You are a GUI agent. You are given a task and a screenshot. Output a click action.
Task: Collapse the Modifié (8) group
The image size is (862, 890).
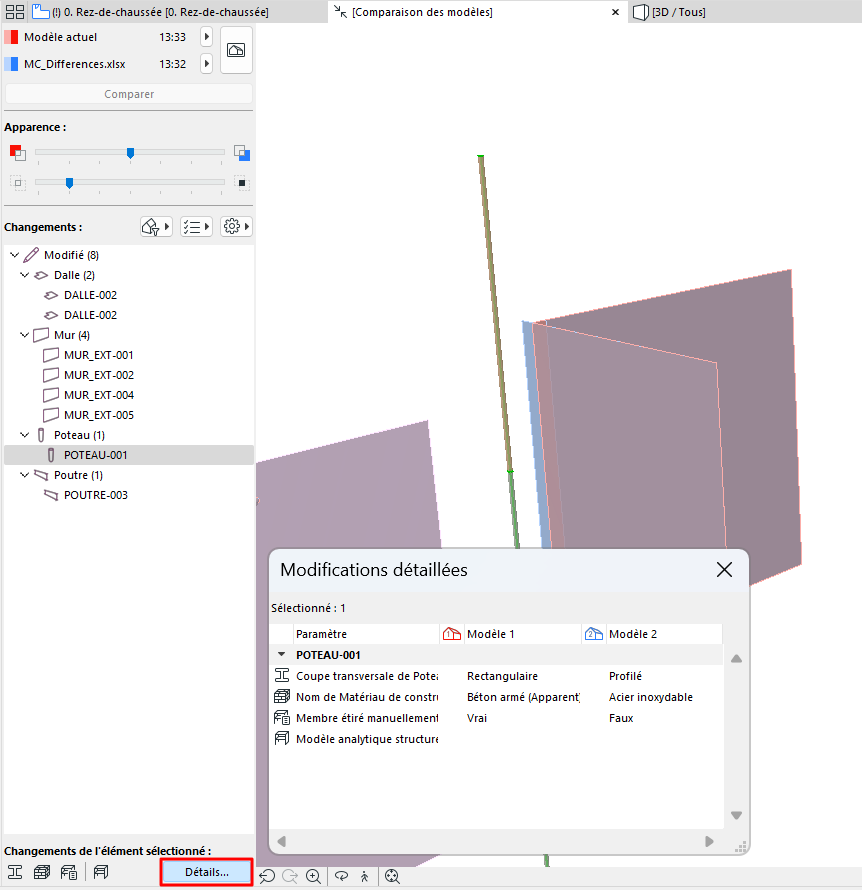coord(15,255)
